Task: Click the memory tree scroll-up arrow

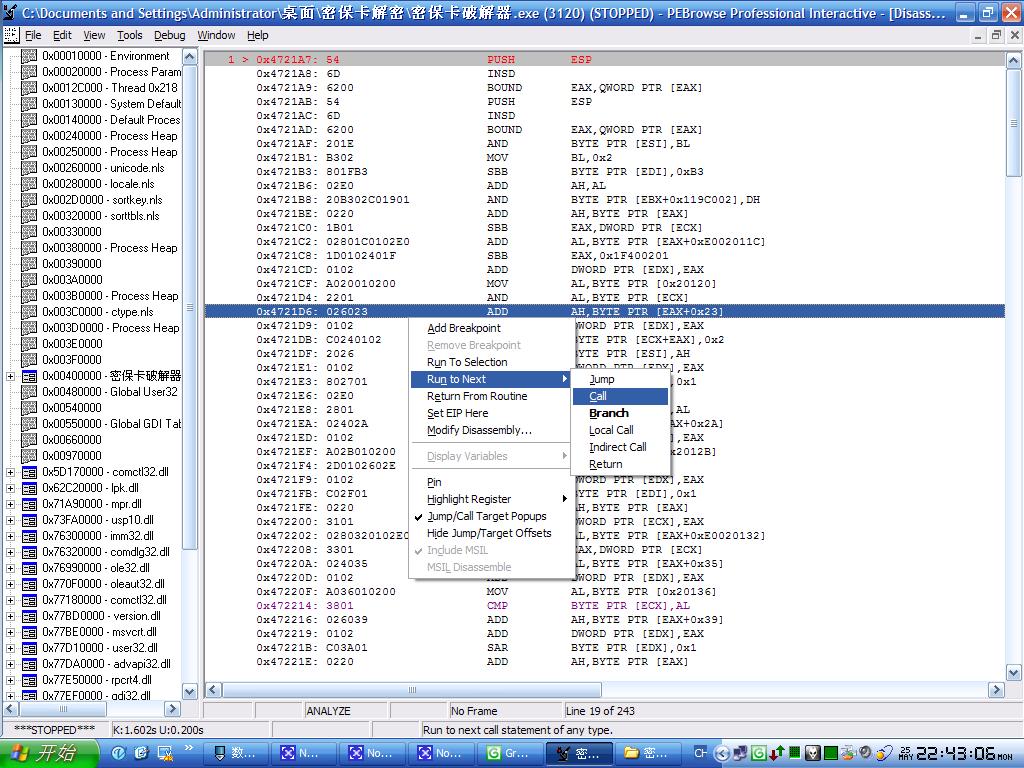Action: click(x=190, y=56)
